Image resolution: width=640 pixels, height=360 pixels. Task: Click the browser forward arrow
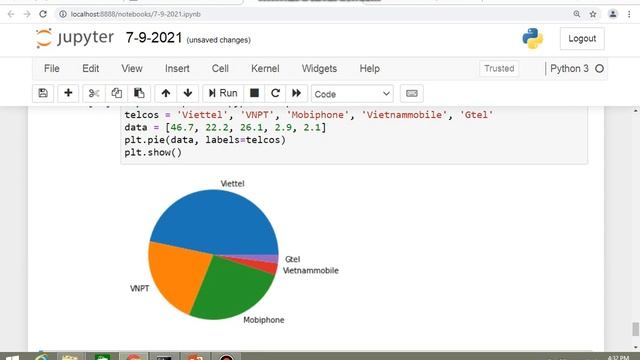(27, 14)
